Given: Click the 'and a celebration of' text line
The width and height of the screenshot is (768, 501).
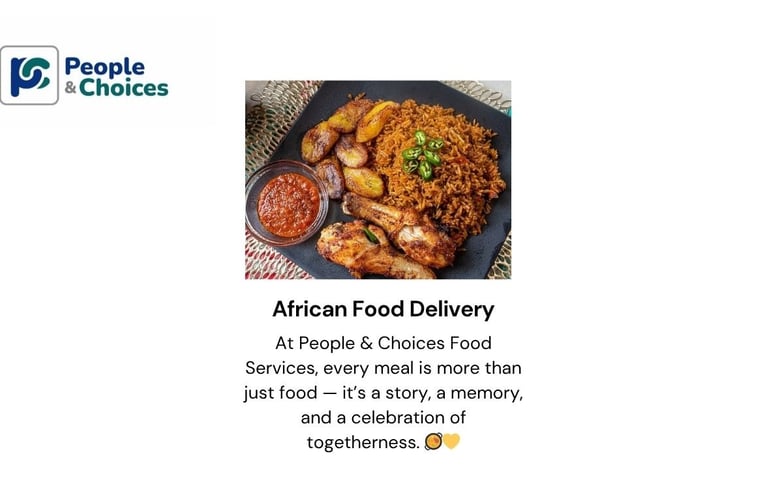Looking at the screenshot, I should 383,416.
